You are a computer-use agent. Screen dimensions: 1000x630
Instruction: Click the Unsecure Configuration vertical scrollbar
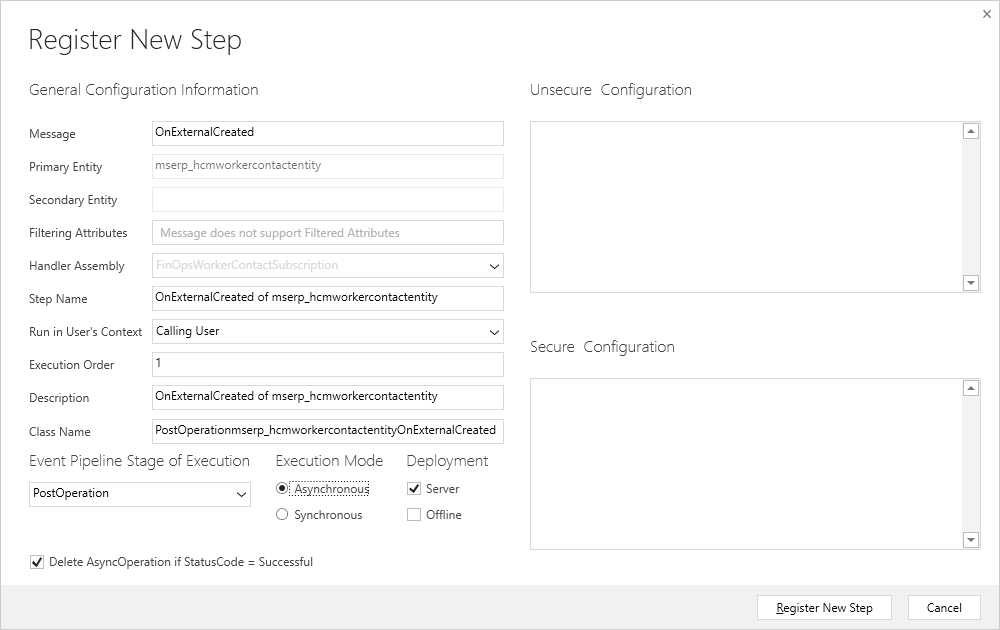(970, 205)
